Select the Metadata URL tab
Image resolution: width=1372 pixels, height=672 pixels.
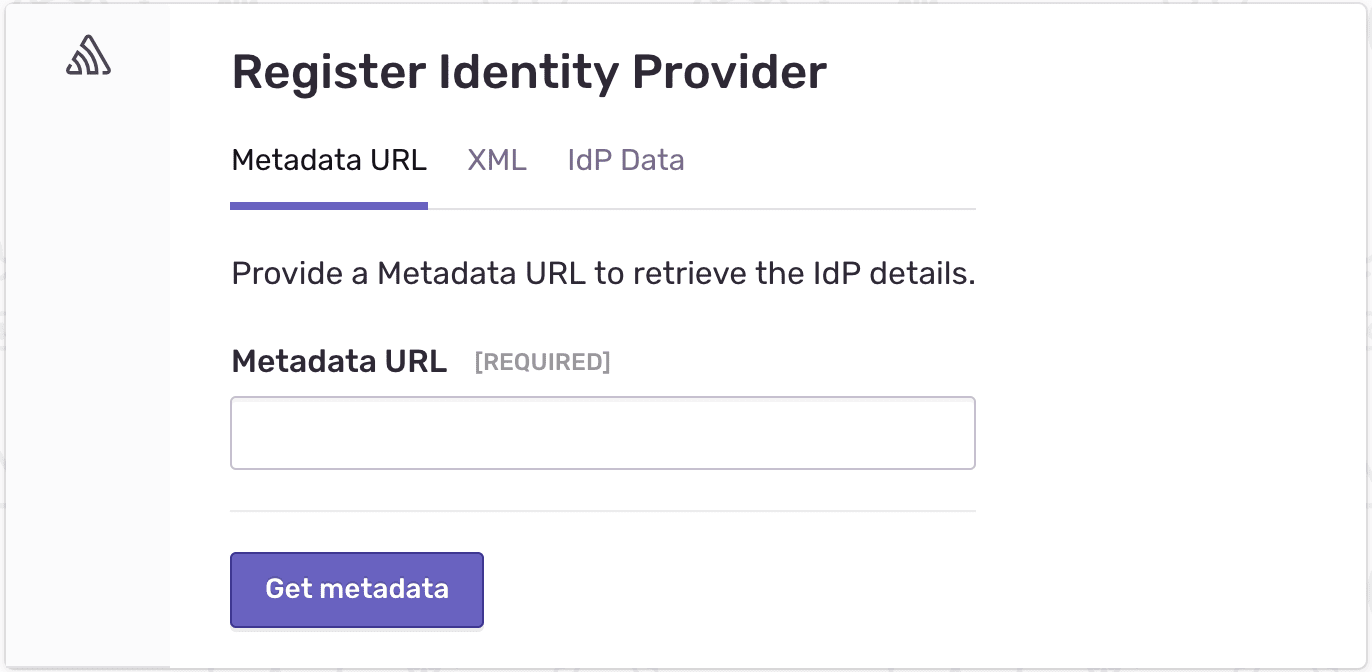(329, 160)
